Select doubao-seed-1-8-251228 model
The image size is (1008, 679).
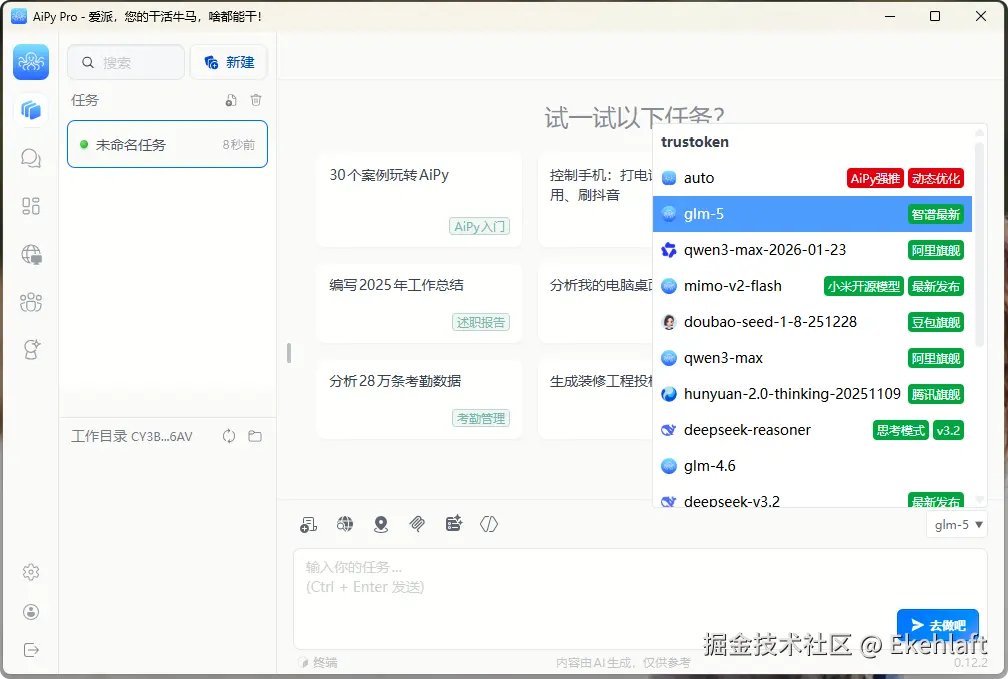(813, 322)
